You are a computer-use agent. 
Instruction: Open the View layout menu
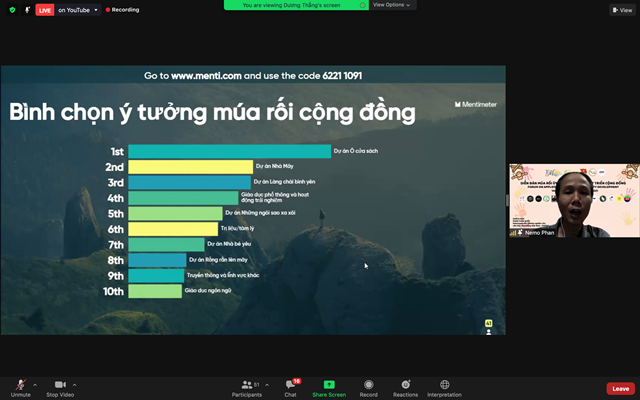click(622, 10)
